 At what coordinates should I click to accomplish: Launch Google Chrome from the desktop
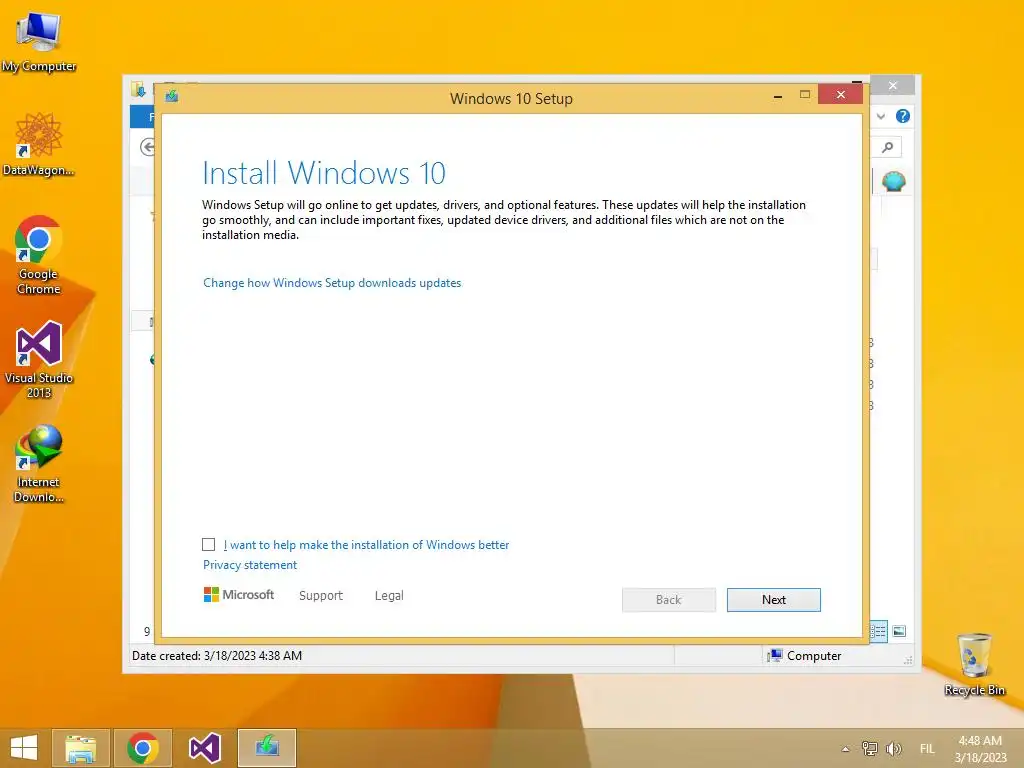[39, 255]
